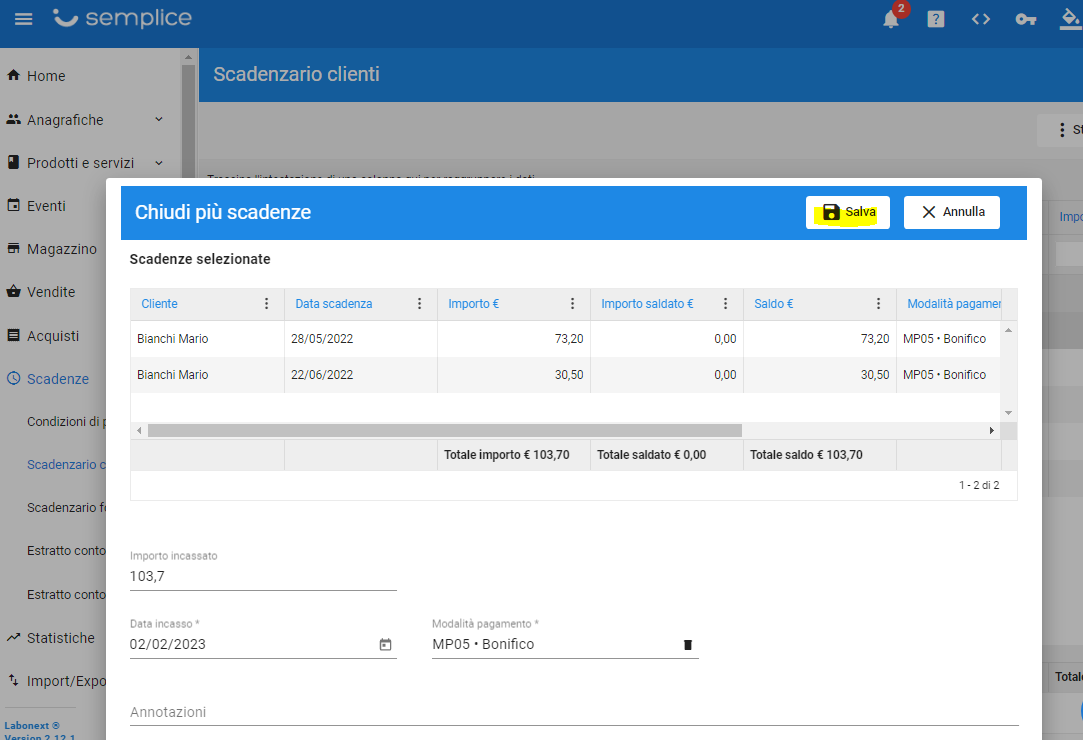The height and width of the screenshot is (740, 1083).
Task: Open the hamburger menu icon
Action: coord(23,19)
